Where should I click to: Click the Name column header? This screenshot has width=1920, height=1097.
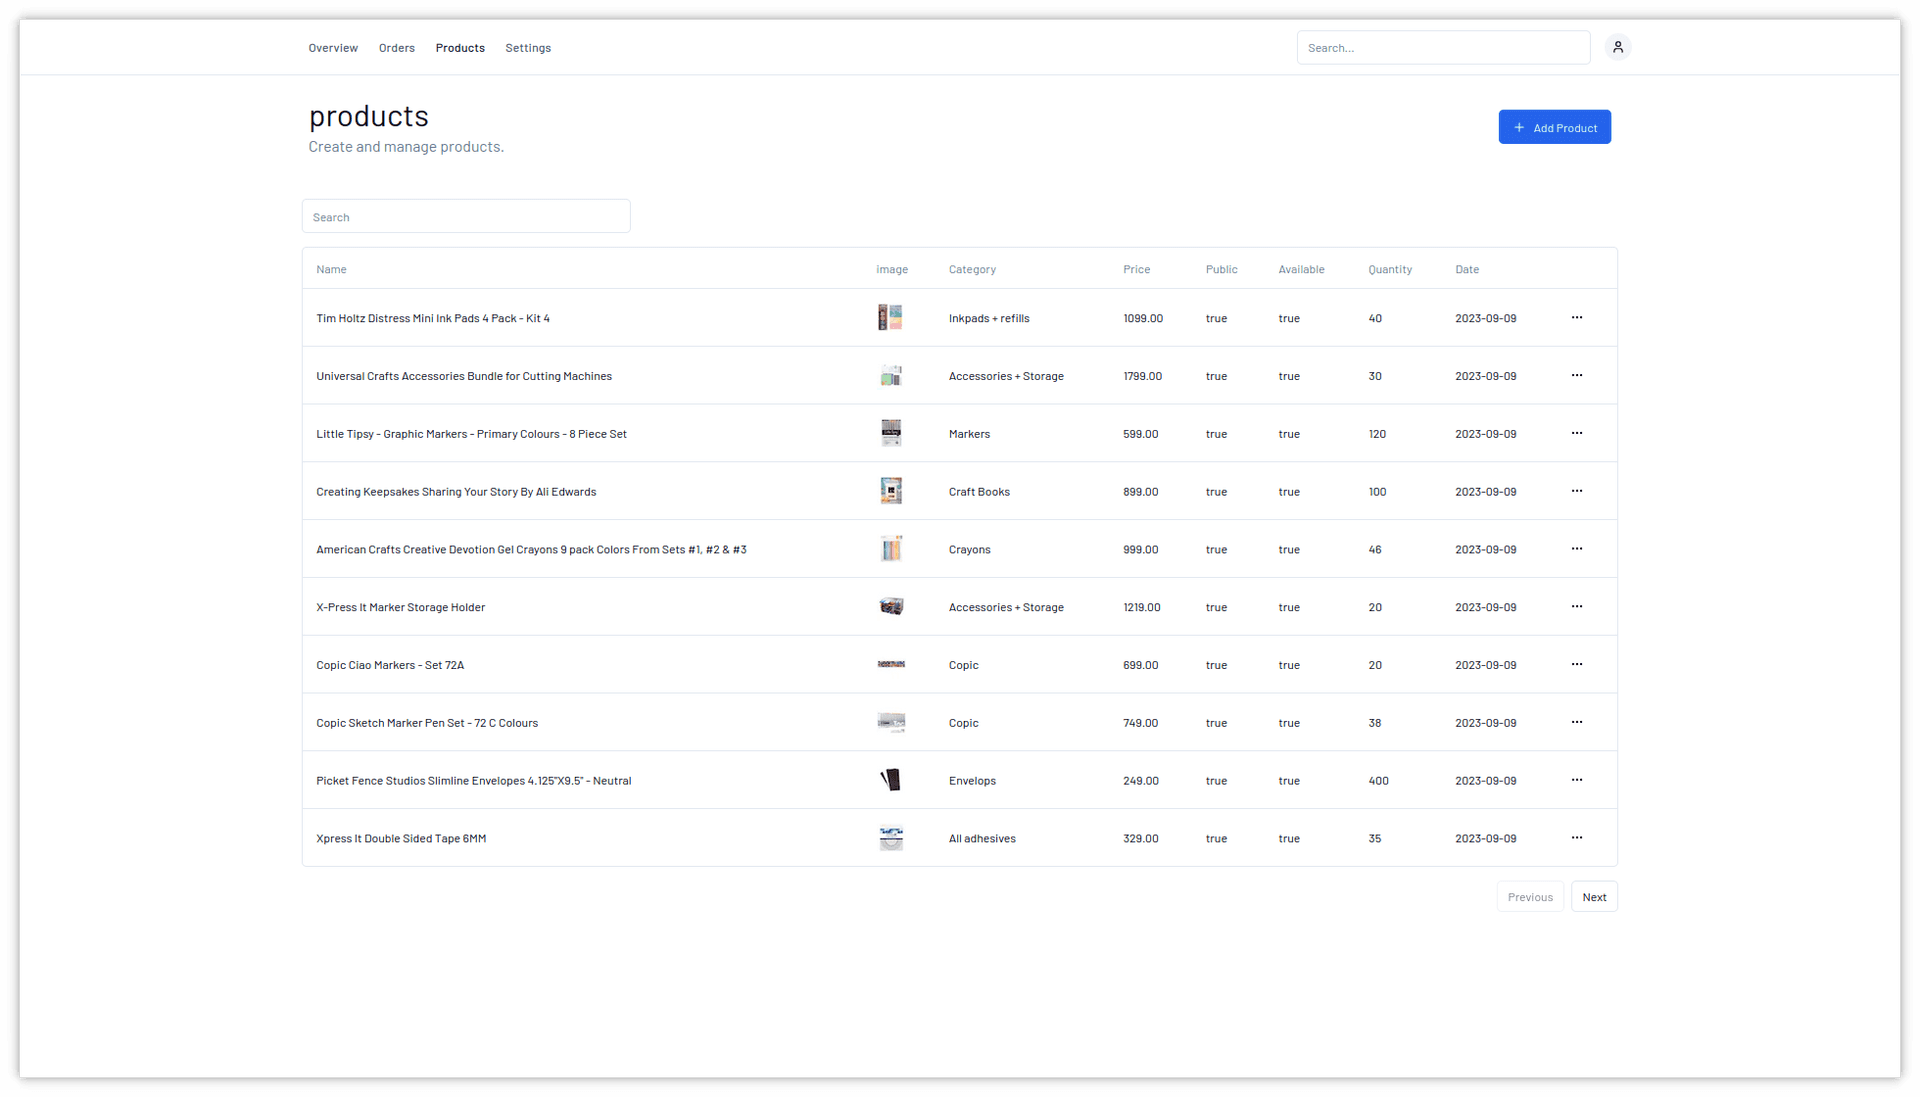(x=331, y=269)
